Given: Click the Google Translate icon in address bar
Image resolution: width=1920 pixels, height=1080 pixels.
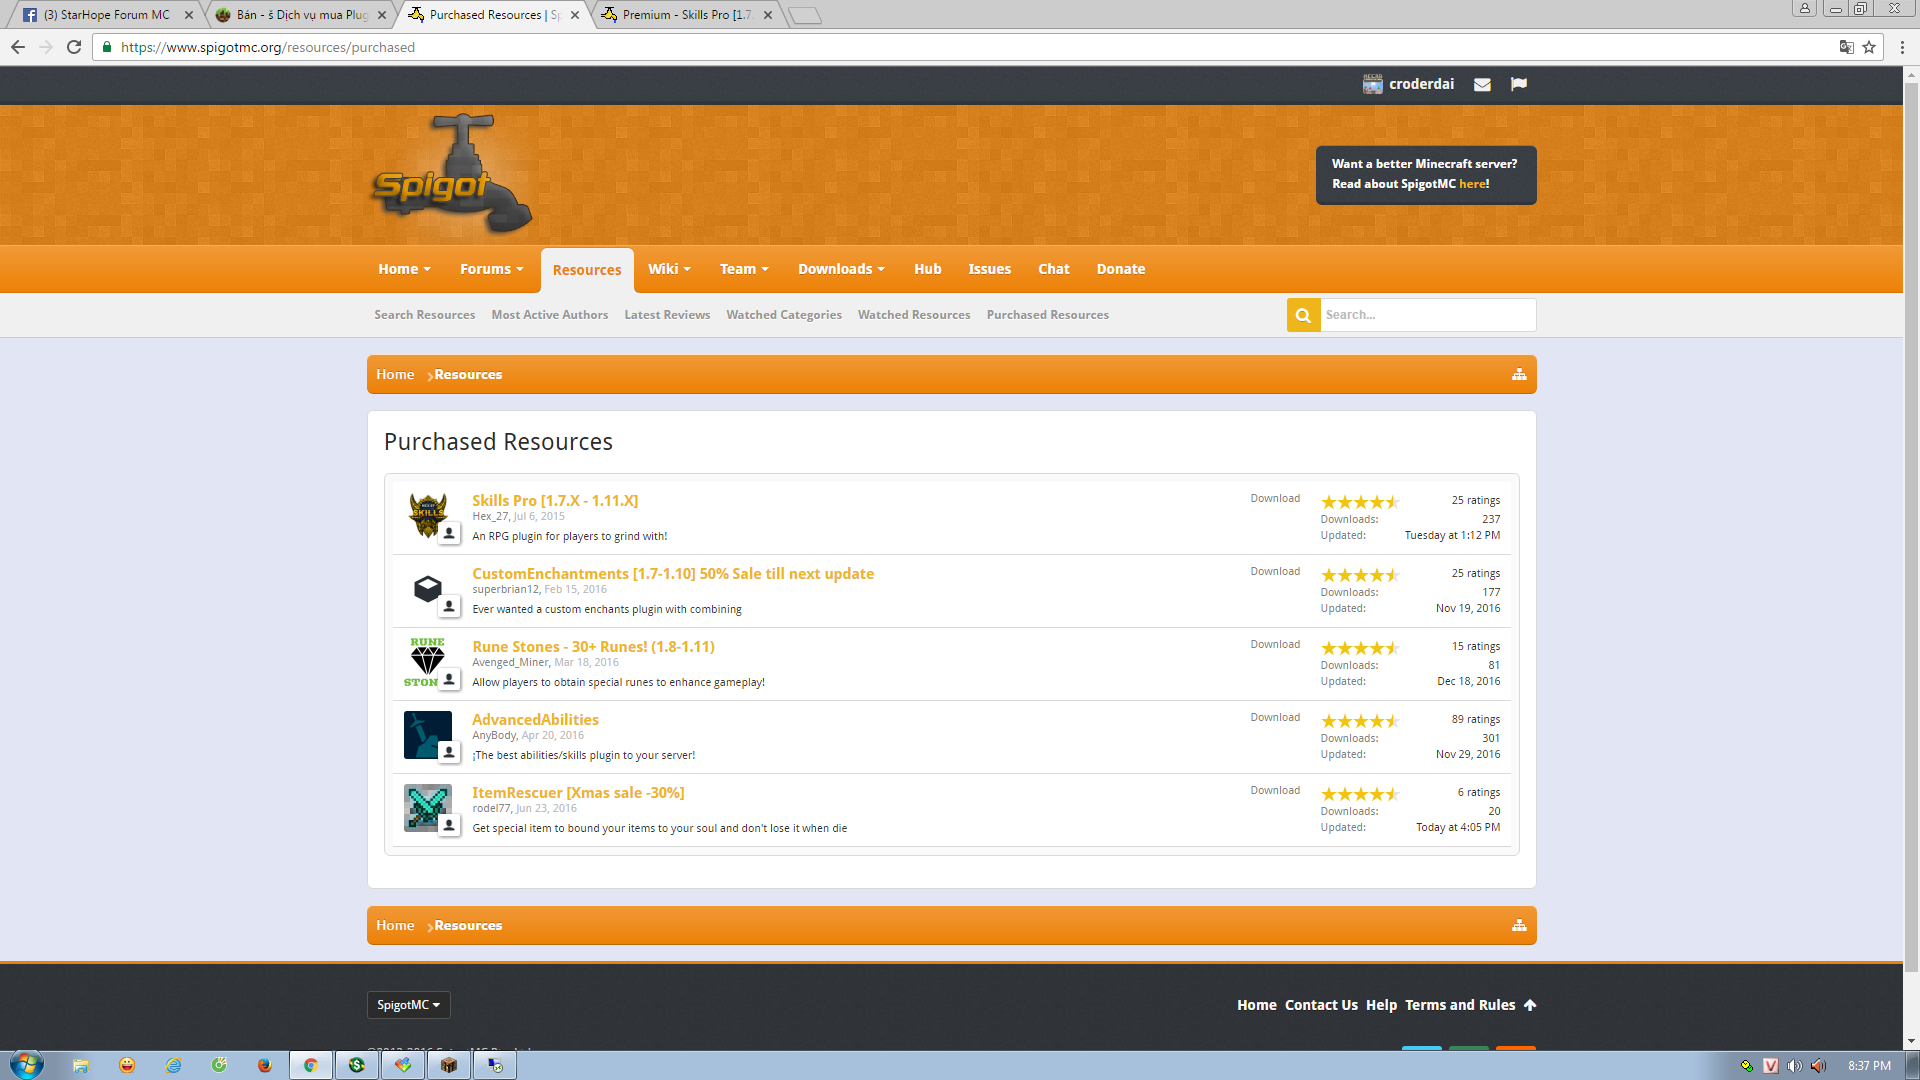Looking at the screenshot, I should click(1846, 47).
